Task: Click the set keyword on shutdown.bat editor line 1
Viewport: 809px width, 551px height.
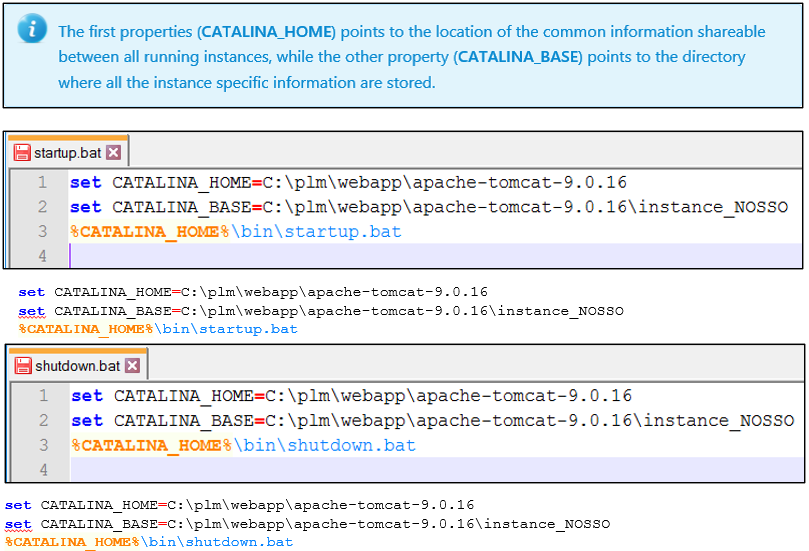Action: 87,396
